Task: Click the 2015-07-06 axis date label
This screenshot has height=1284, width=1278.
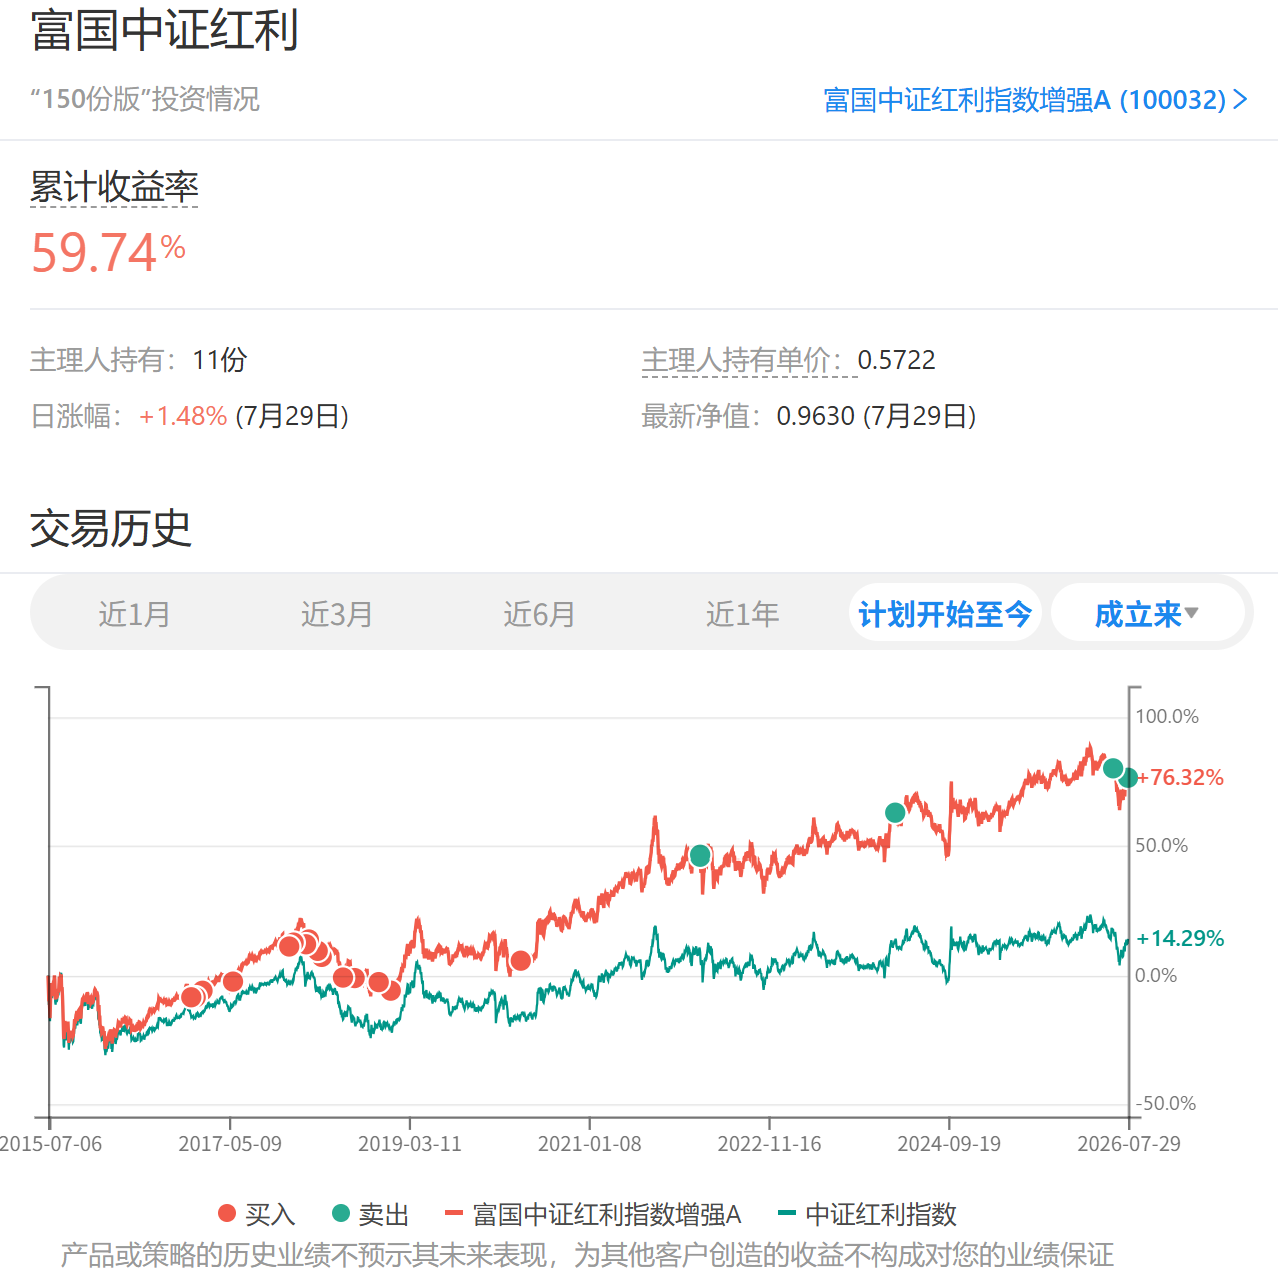Action: (x=51, y=1143)
